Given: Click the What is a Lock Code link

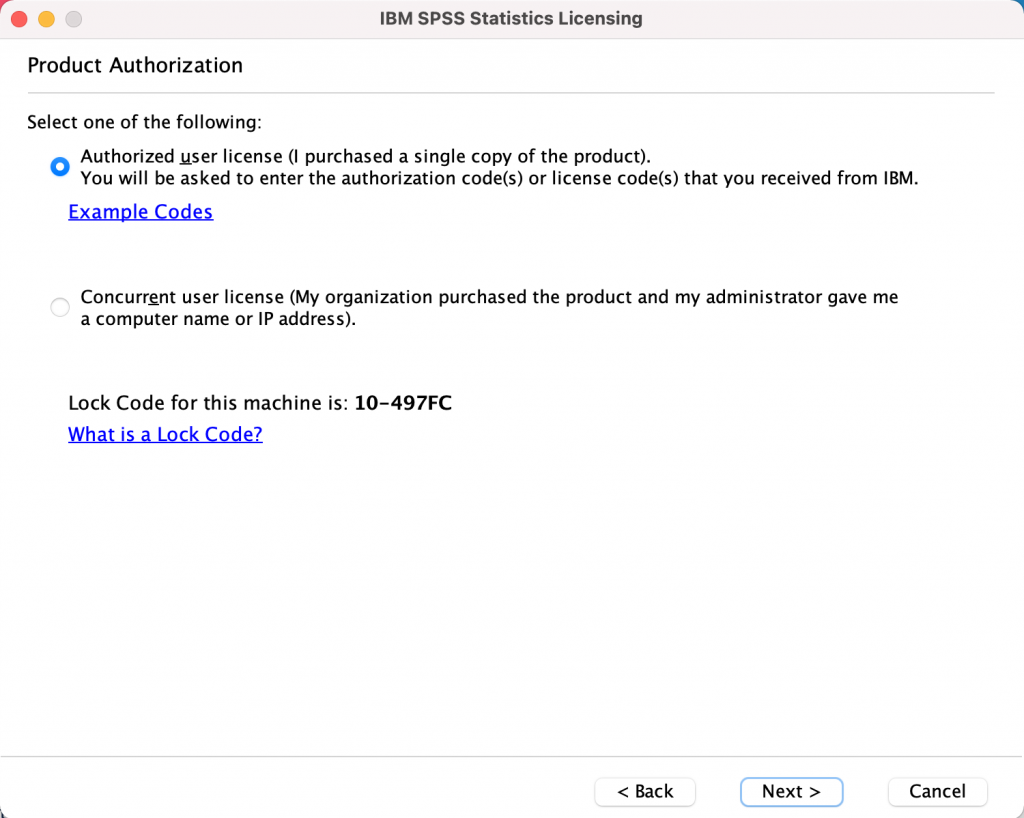Looking at the screenshot, I should pyautogui.click(x=165, y=434).
